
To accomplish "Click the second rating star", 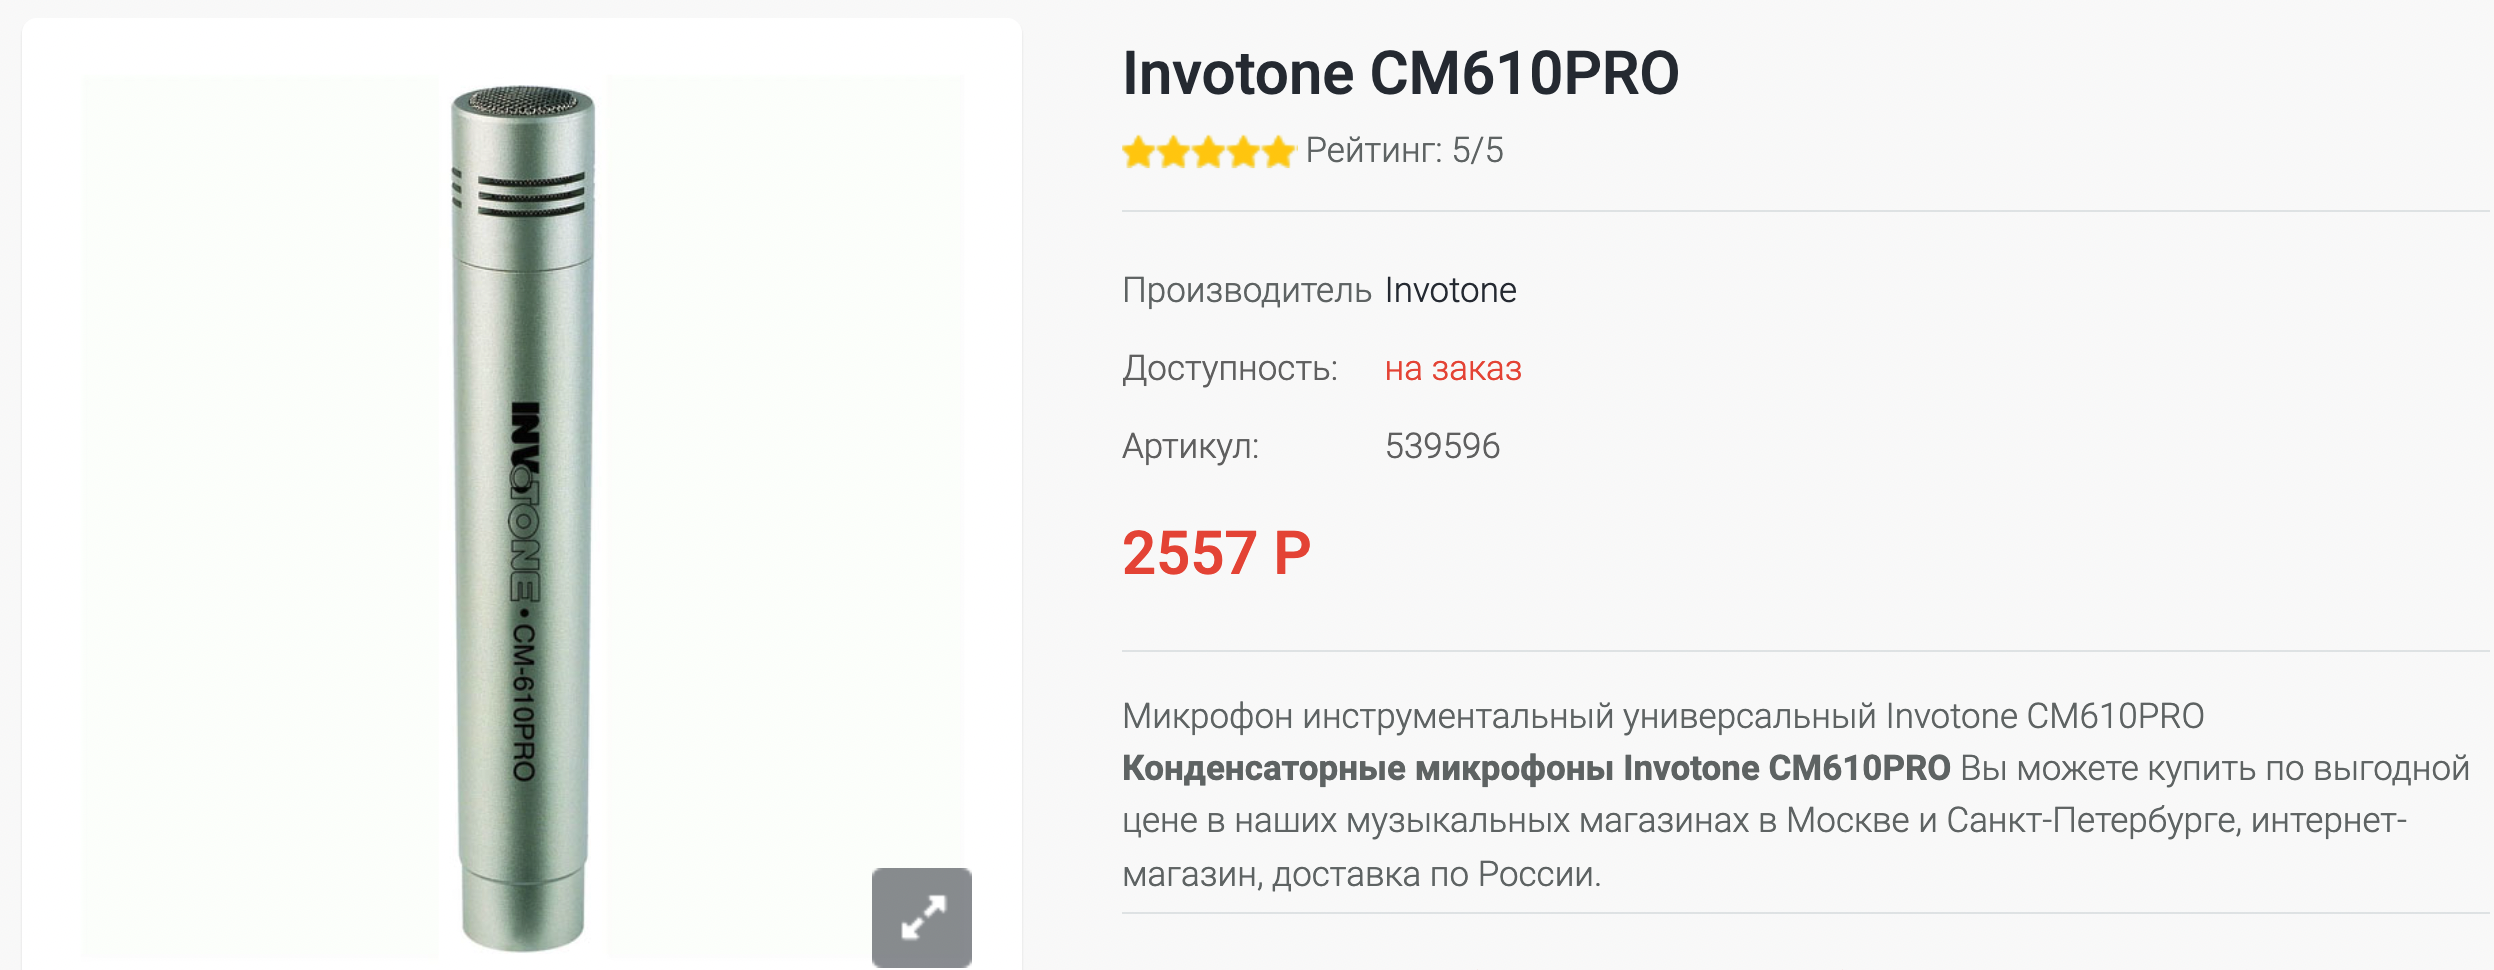I will [x=1173, y=153].
